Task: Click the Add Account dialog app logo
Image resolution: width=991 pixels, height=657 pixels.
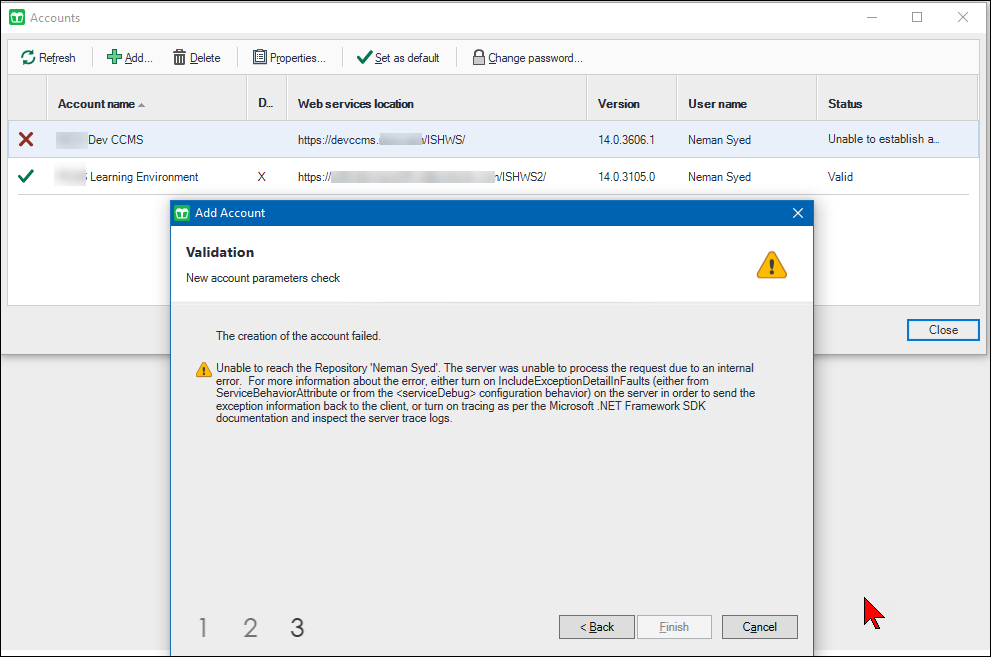Action: pos(182,213)
